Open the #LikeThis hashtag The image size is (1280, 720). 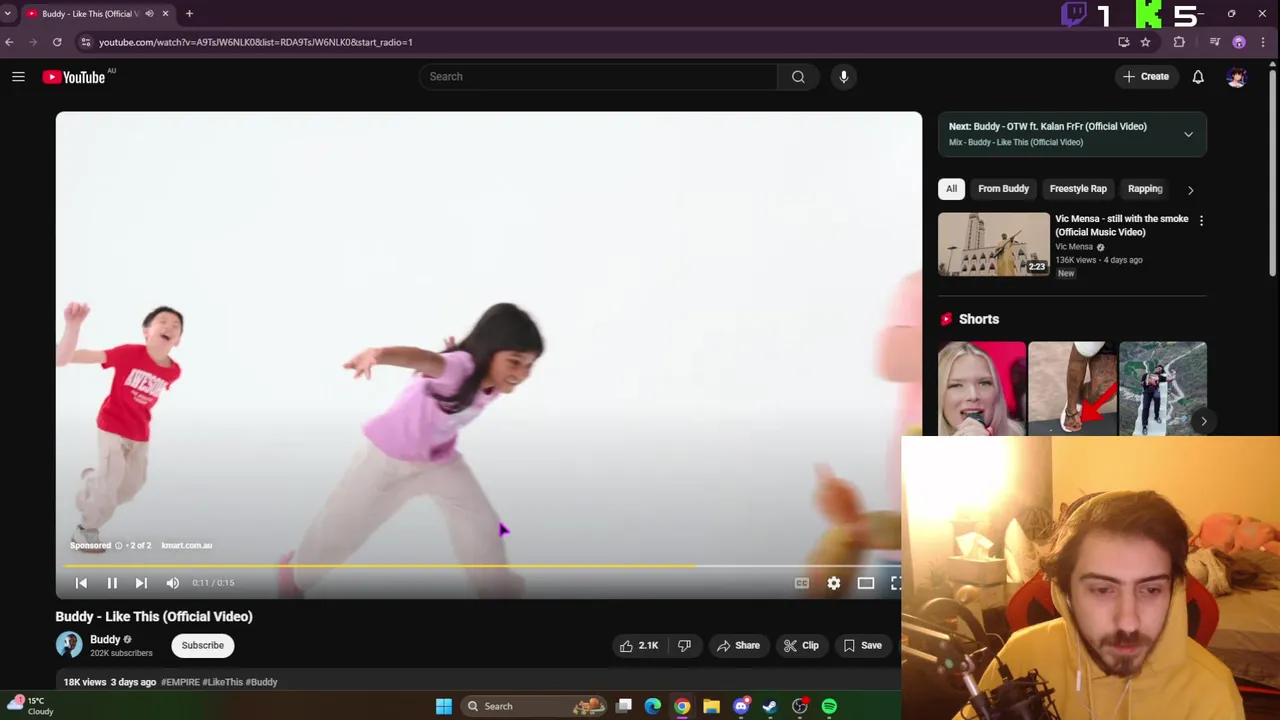[222, 682]
